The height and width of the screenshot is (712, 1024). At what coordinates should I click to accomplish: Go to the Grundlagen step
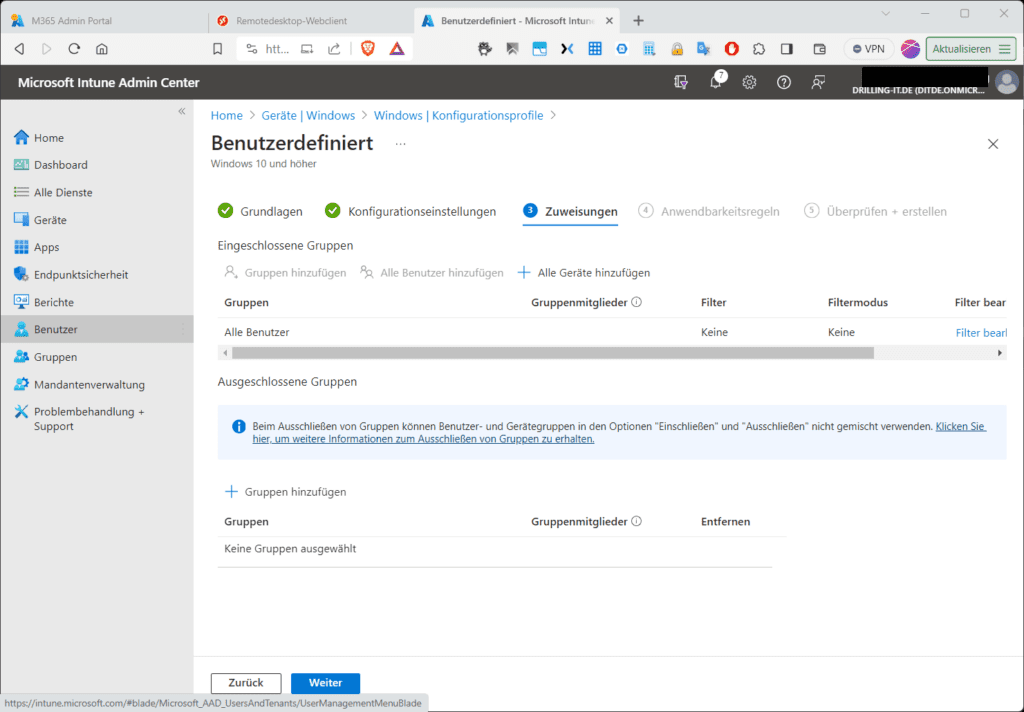pos(261,211)
